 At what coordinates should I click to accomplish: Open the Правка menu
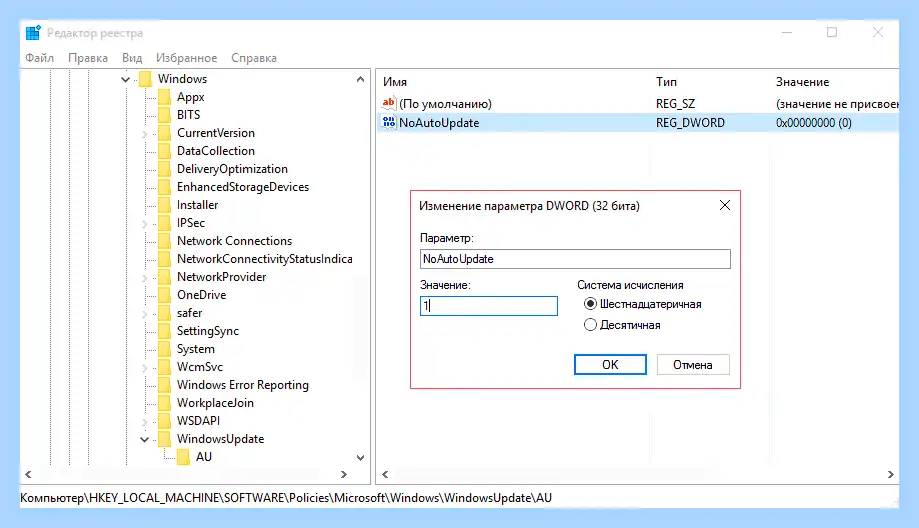point(88,58)
